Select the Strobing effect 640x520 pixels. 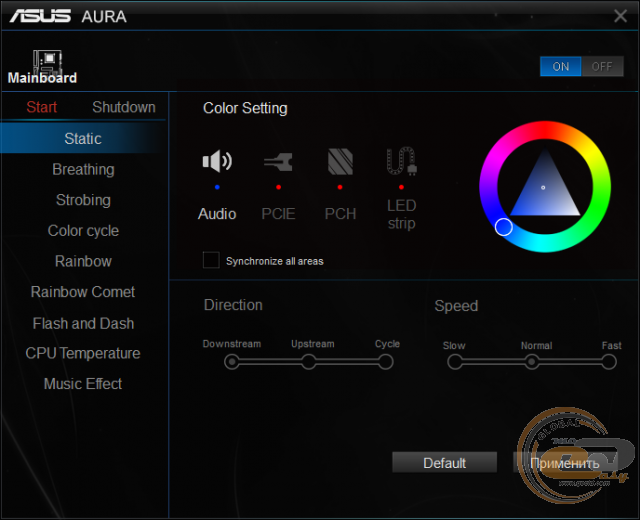pyautogui.click(x=83, y=200)
